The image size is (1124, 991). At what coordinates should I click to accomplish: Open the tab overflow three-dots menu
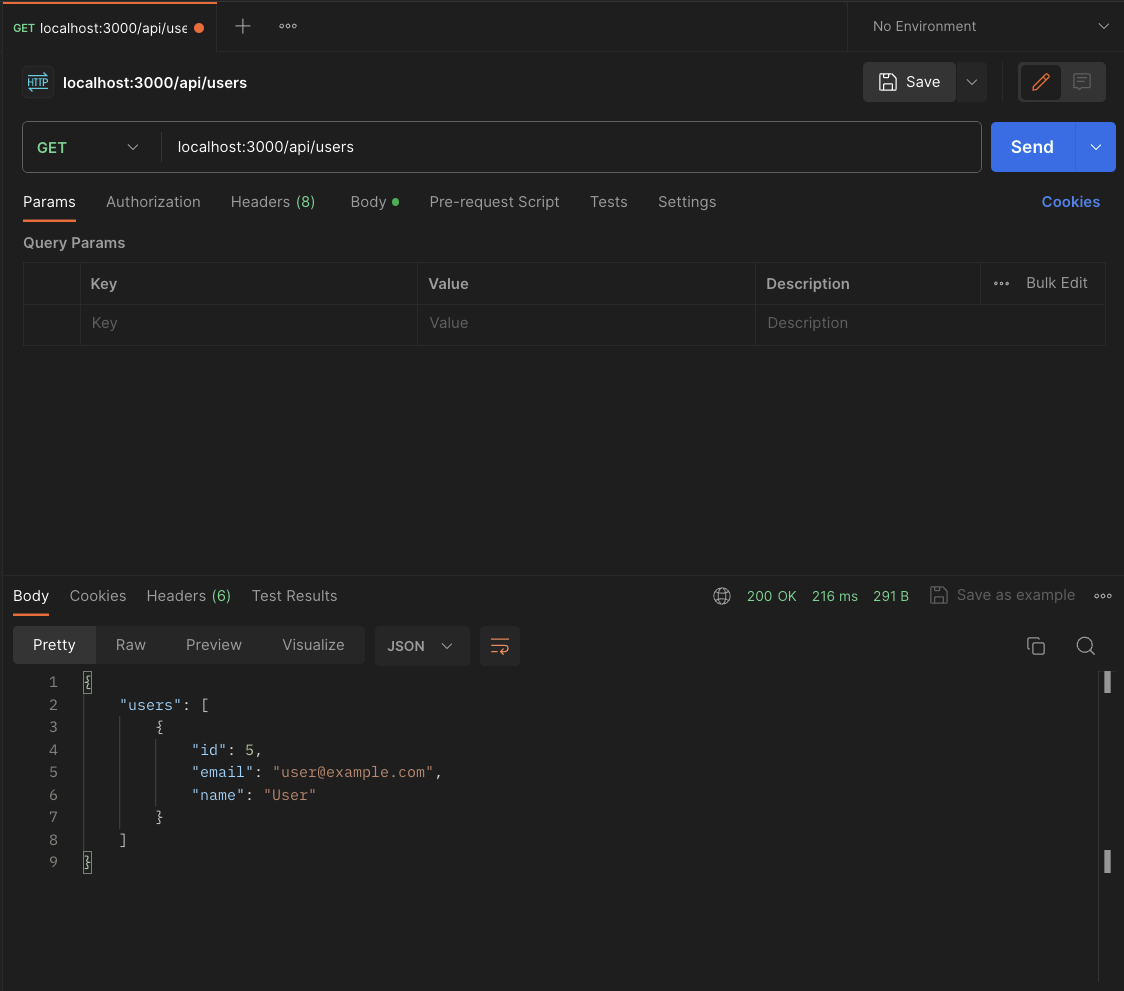288,26
